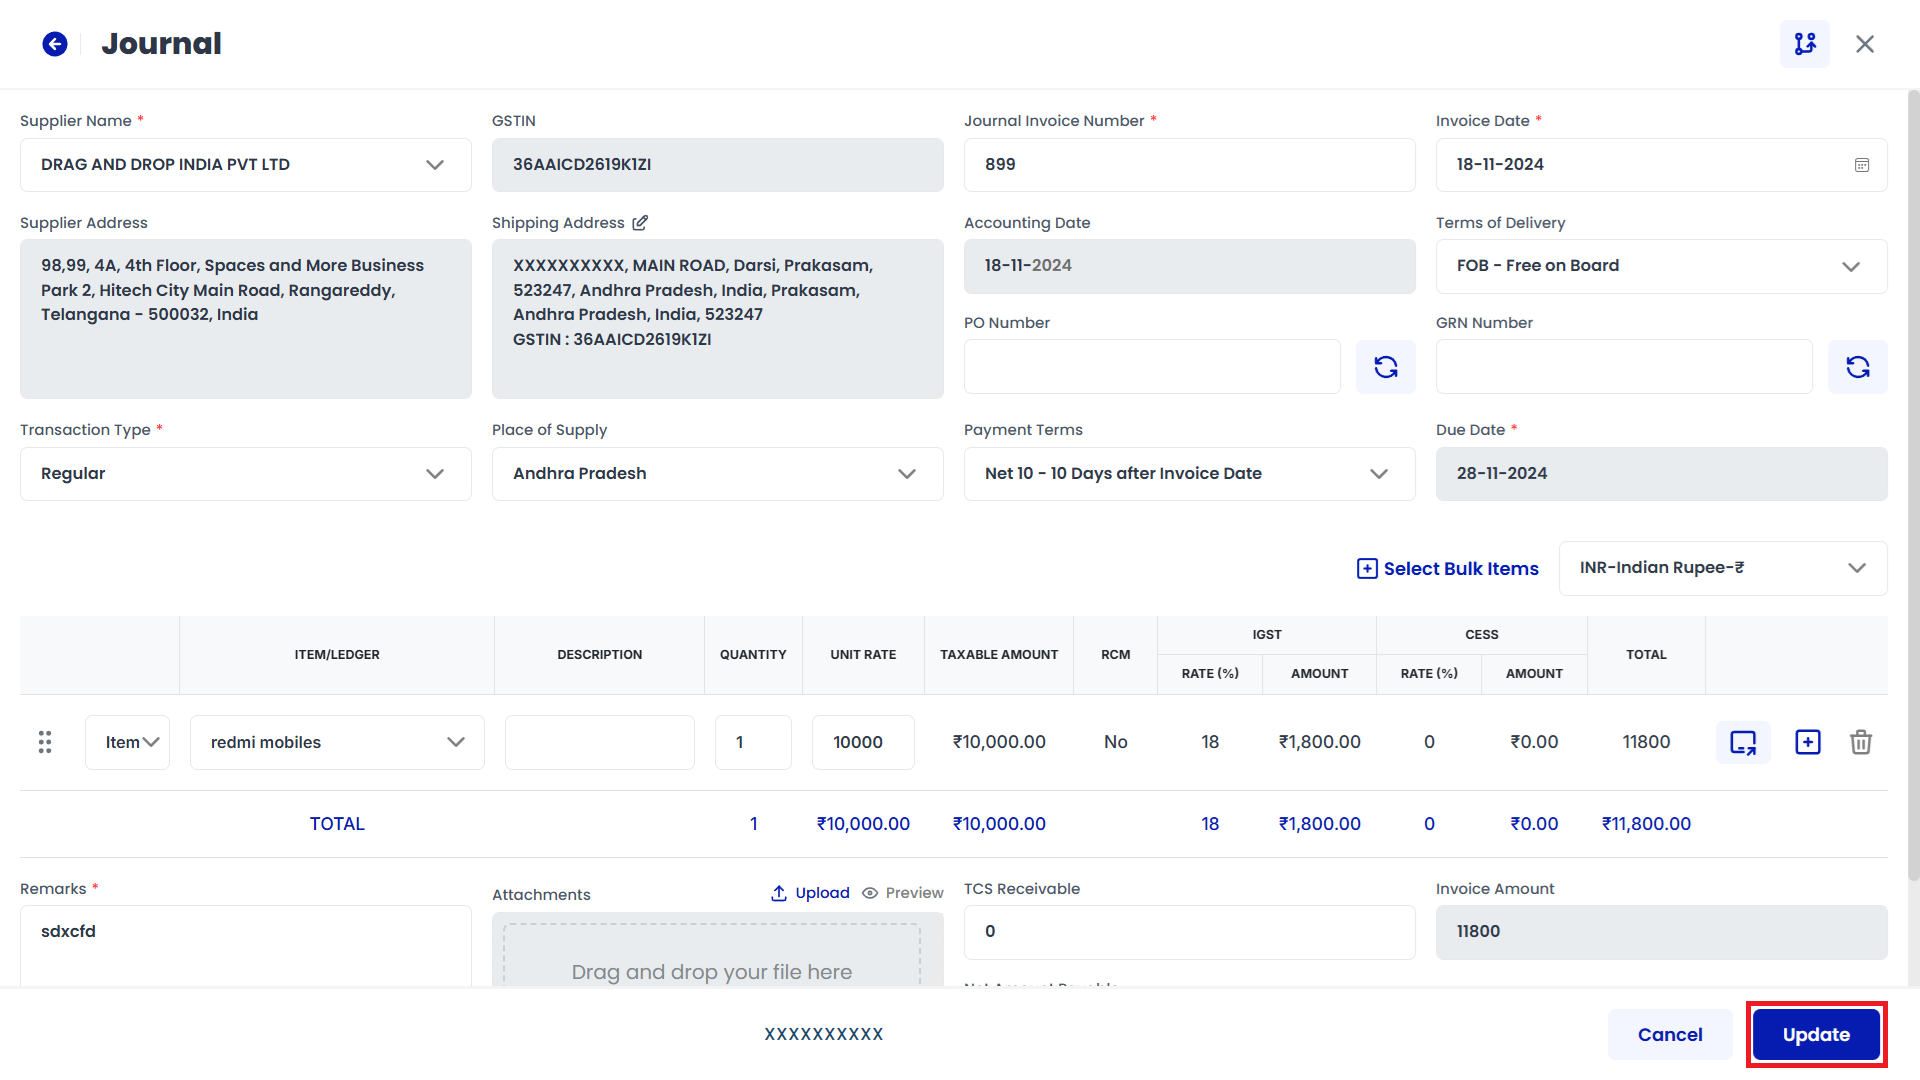The image size is (1920, 1080).
Task: Click the Select Bulk Items link
Action: (x=1447, y=569)
